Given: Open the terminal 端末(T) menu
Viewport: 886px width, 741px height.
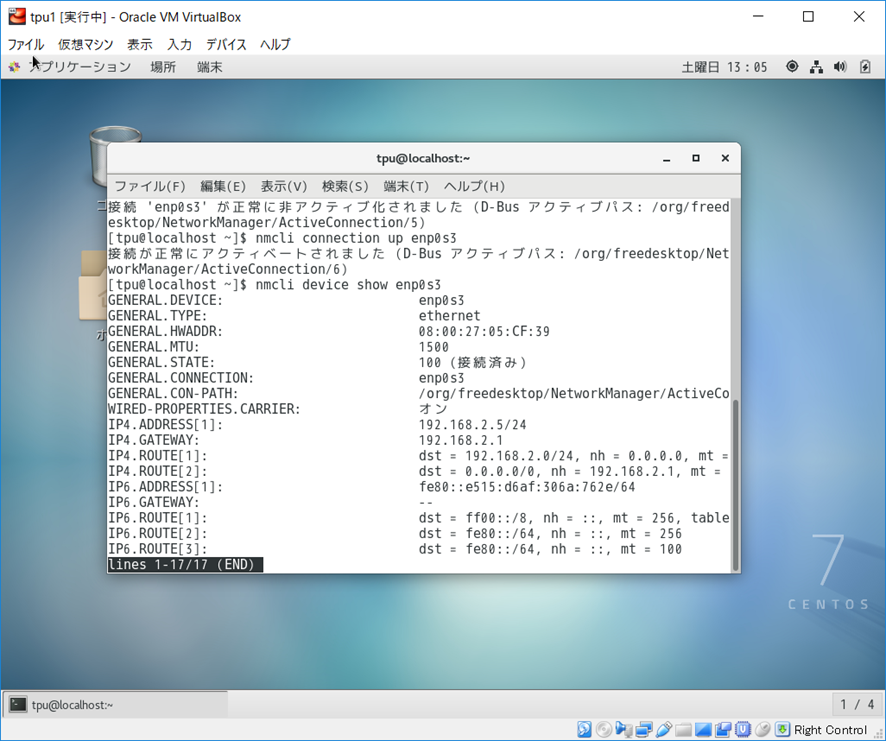Looking at the screenshot, I should [405, 186].
